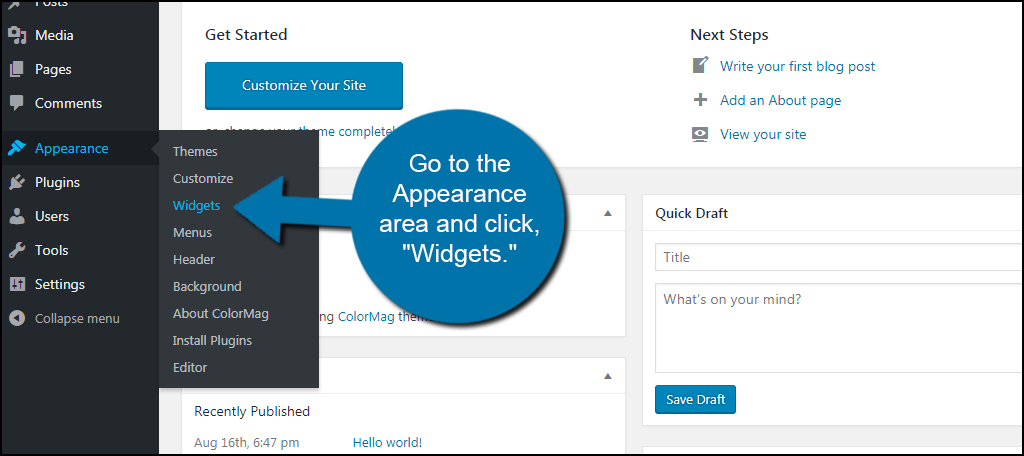Select Themes in the Appearance submenu
1024x456 pixels.
point(195,151)
